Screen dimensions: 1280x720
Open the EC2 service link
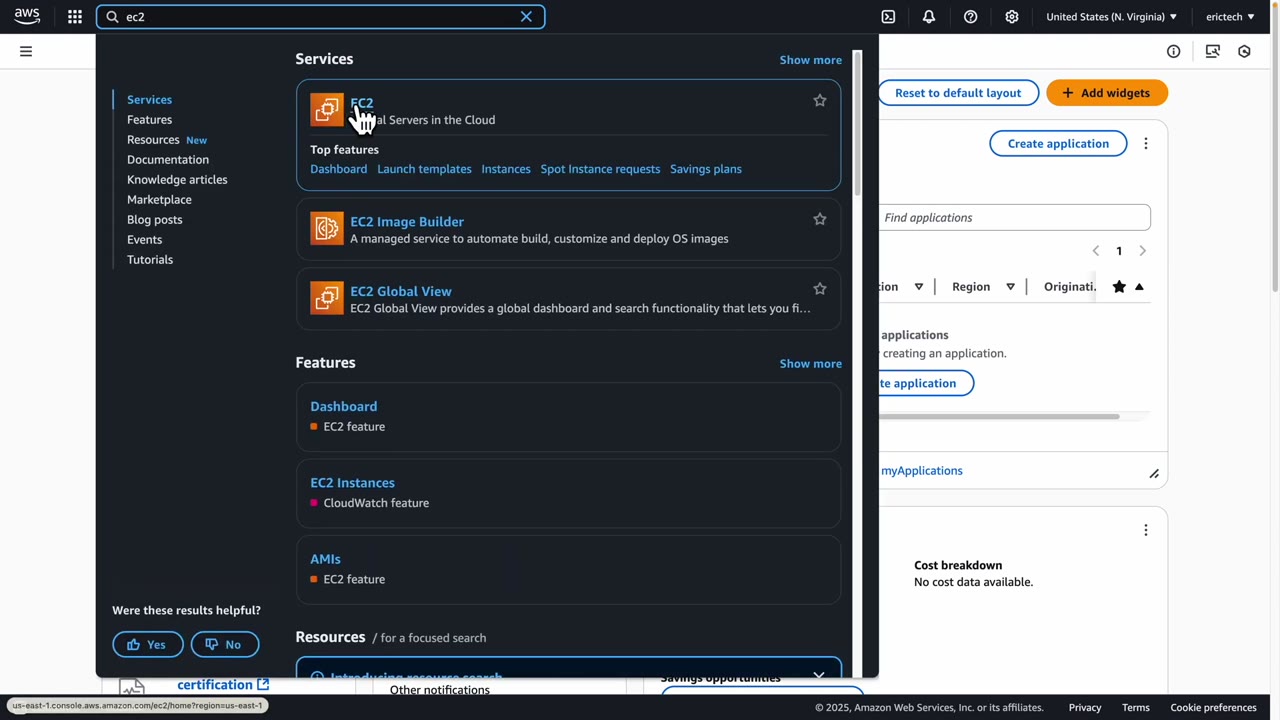362,102
